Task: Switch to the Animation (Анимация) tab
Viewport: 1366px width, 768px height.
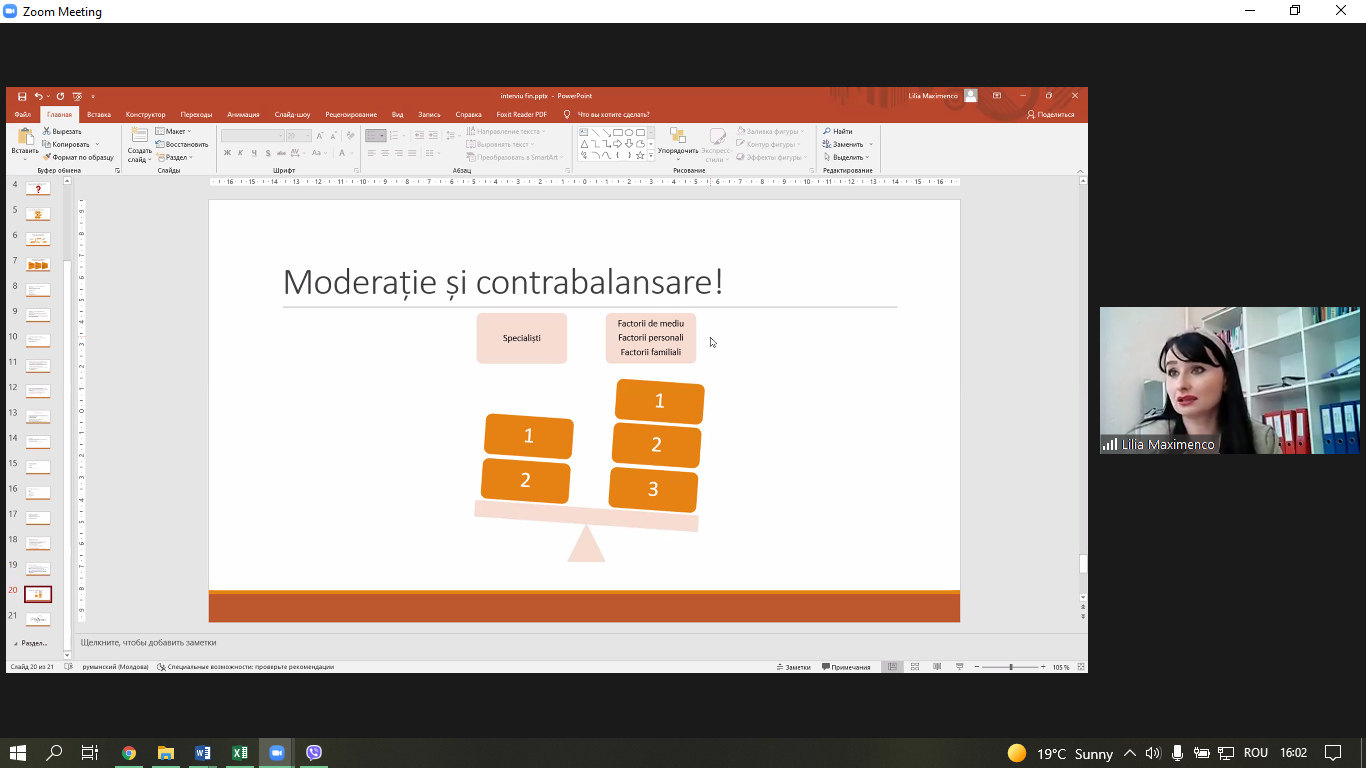Action: pos(243,115)
